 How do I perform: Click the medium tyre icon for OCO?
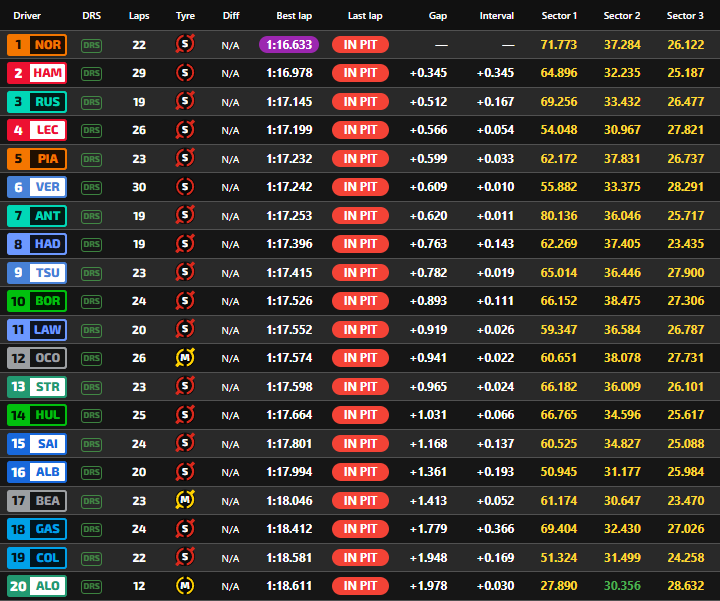point(184,358)
